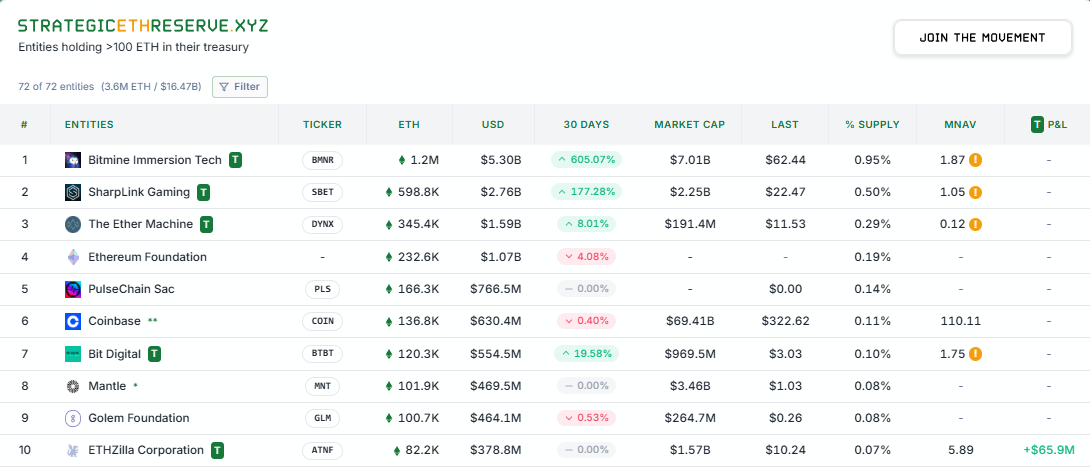The height and width of the screenshot is (470, 1090).
Task: Open the MNT ticker pill
Action: 323,386
